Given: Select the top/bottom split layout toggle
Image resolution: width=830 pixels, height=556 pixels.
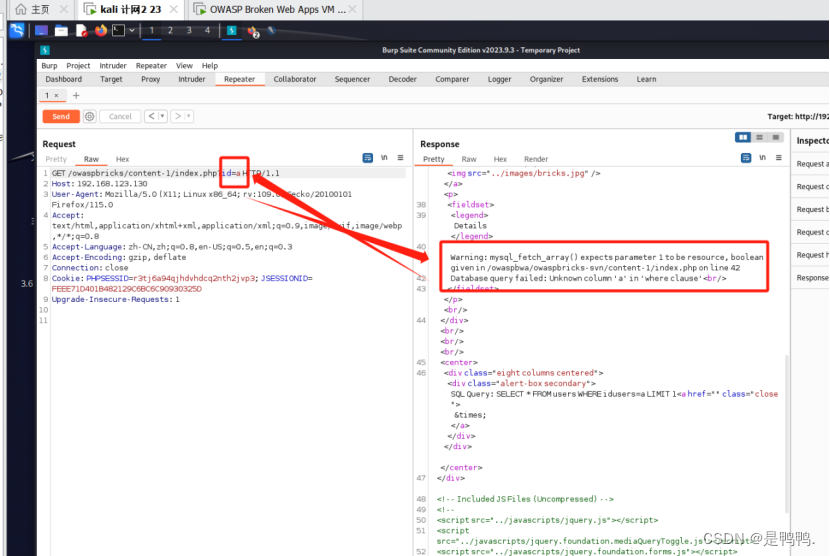Looking at the screenshot, I should click(760, 138).
